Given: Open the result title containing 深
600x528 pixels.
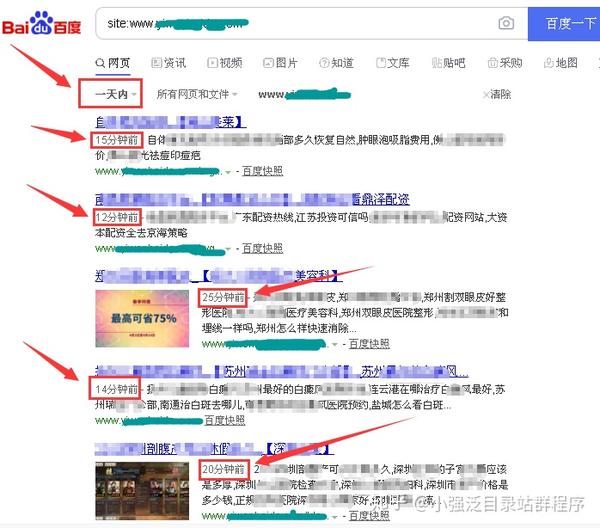Looking at the screenshot, I should [214, 448].
